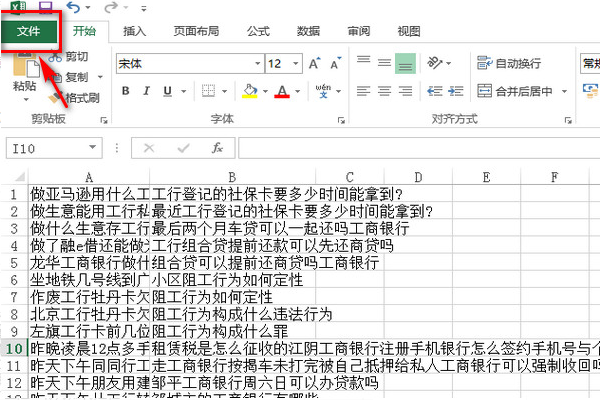600x400 pixels.
Task: Click 复制 (Copy) button
Action: tap(70, 77)
